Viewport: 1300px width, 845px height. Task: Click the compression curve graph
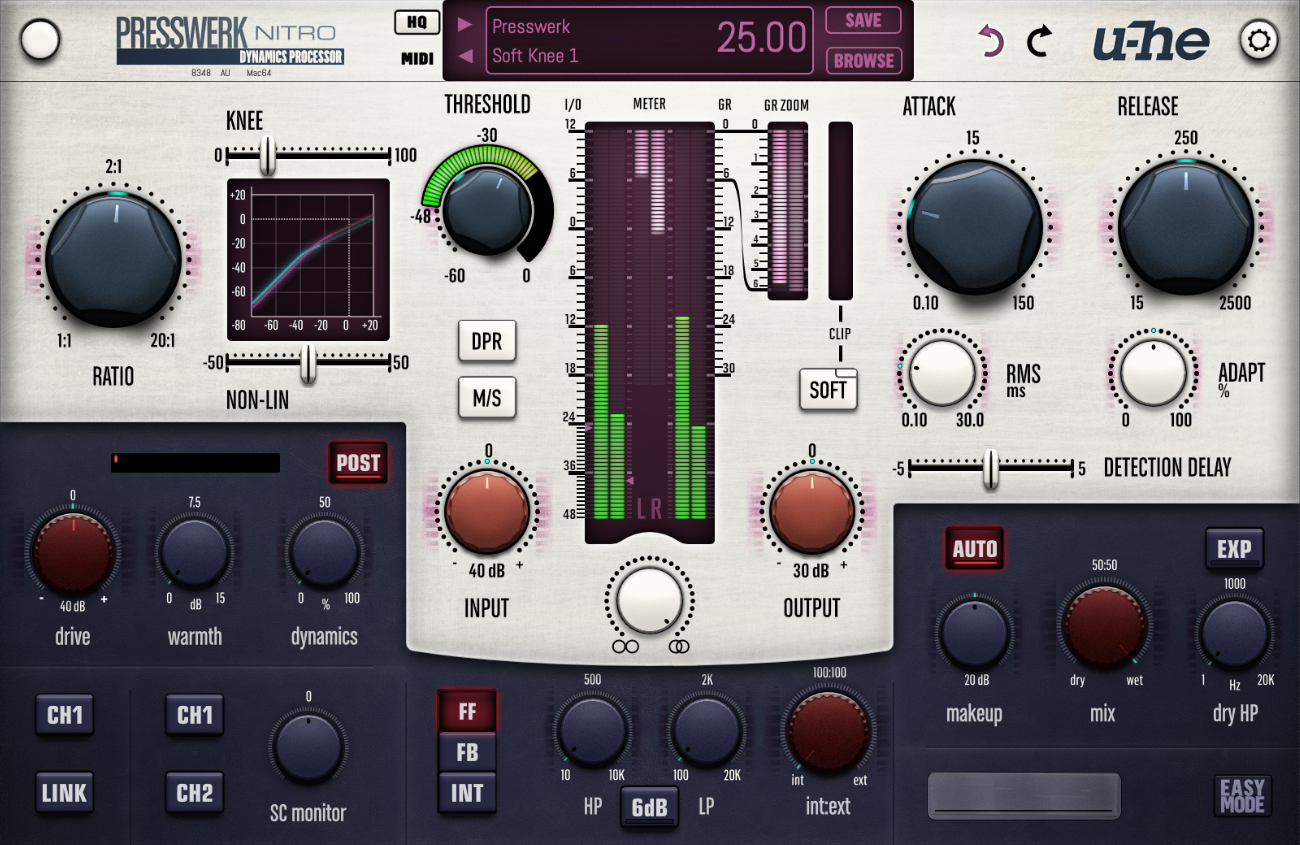[x=308, y=260]
